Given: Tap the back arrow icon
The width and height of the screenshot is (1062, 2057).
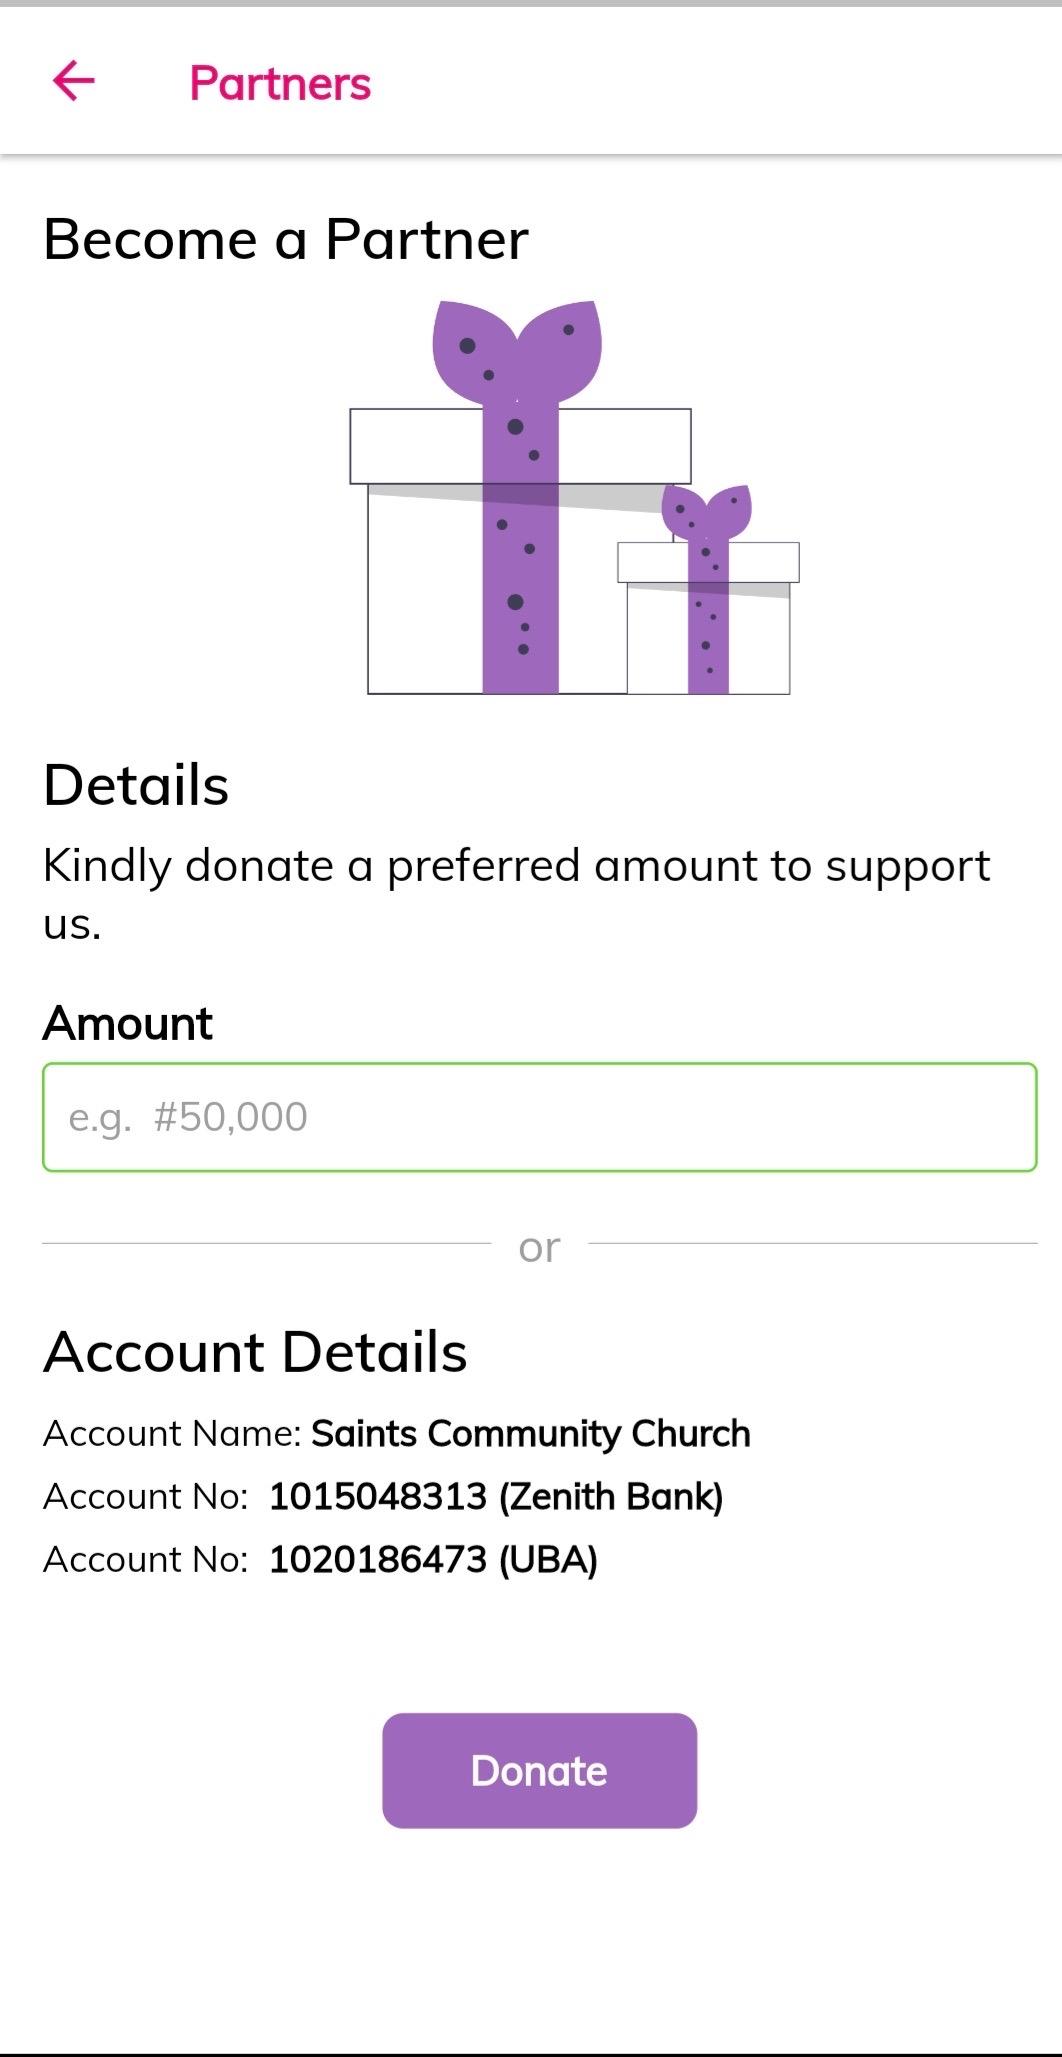Looking at the screenshot, I should point(74,81).
